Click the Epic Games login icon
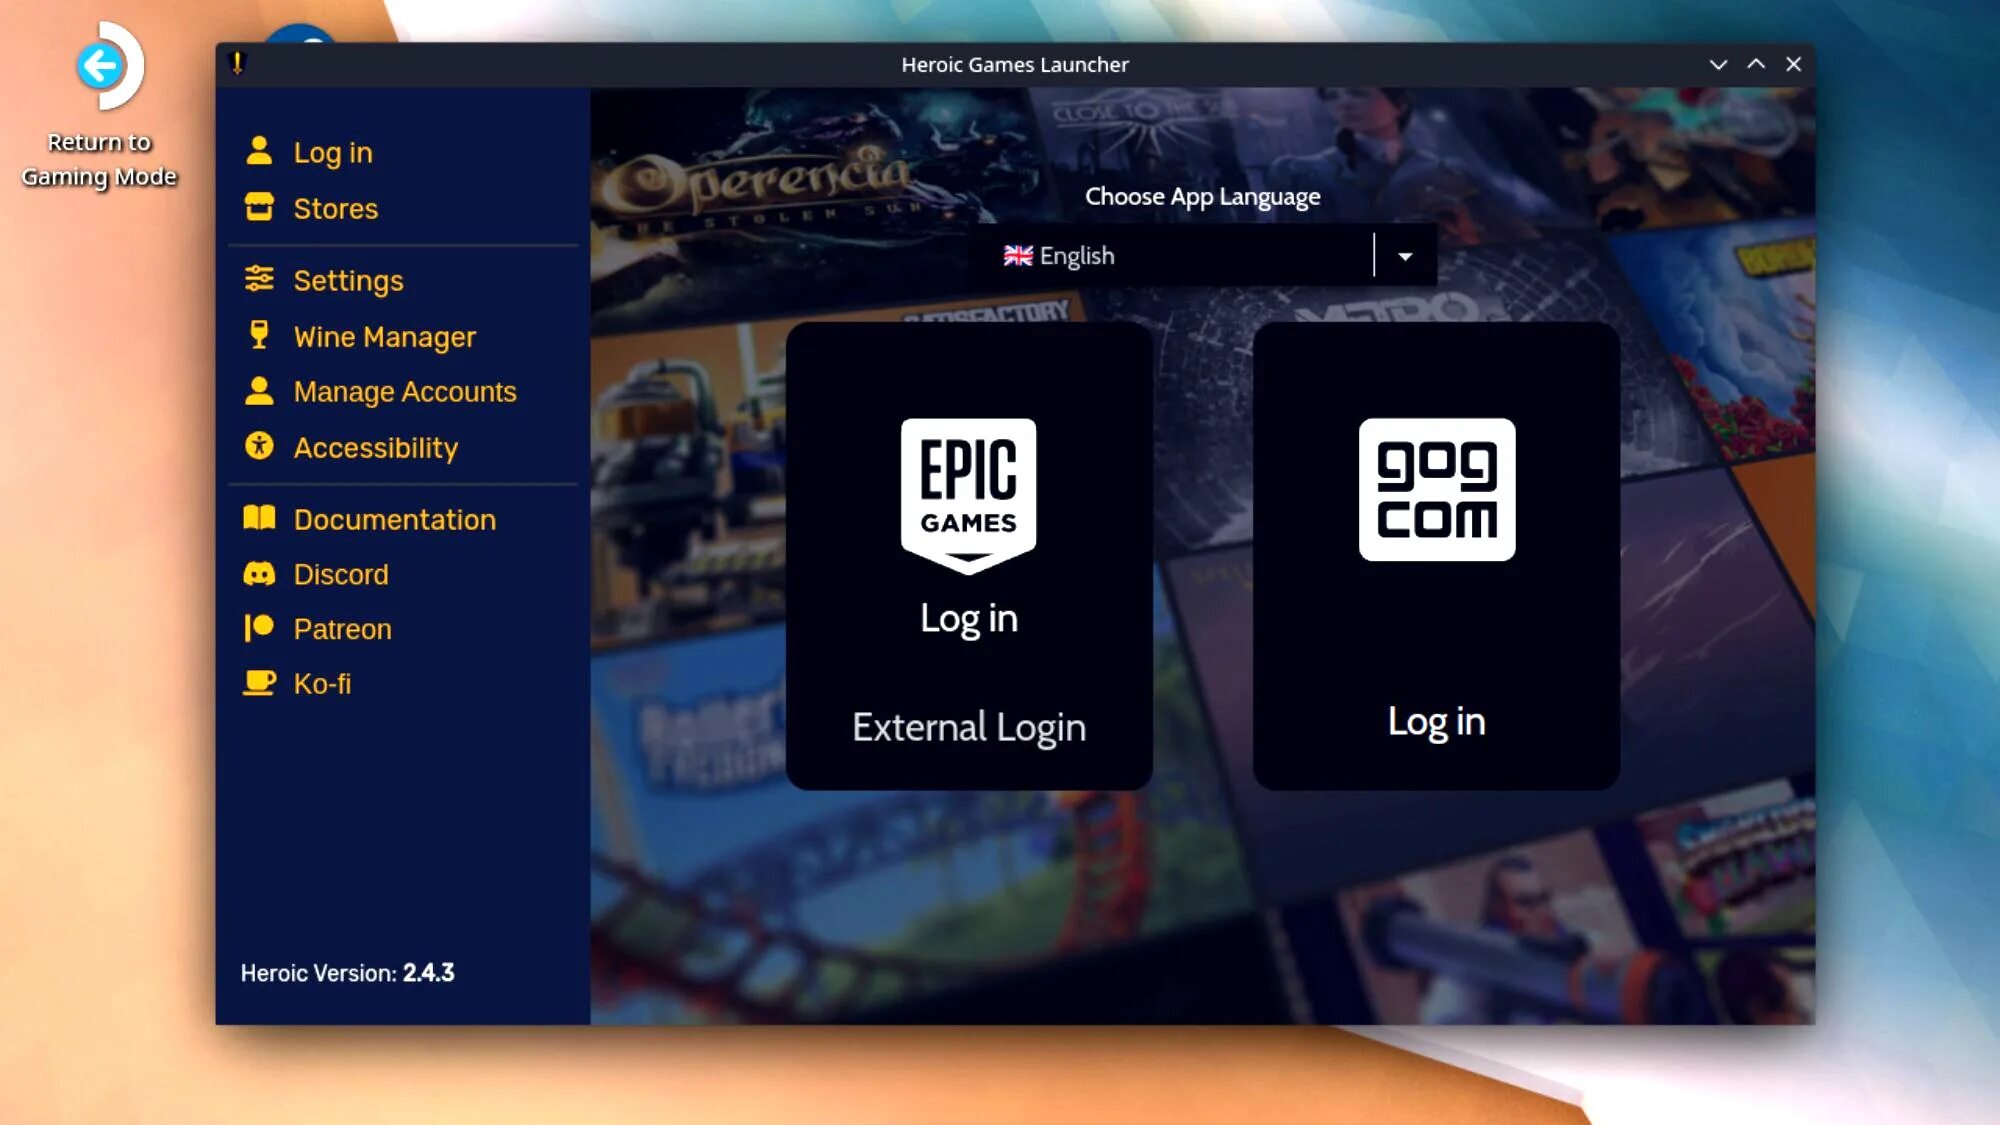The width and height of the screenshot is (2000, 1125). (x=968, y=497)
